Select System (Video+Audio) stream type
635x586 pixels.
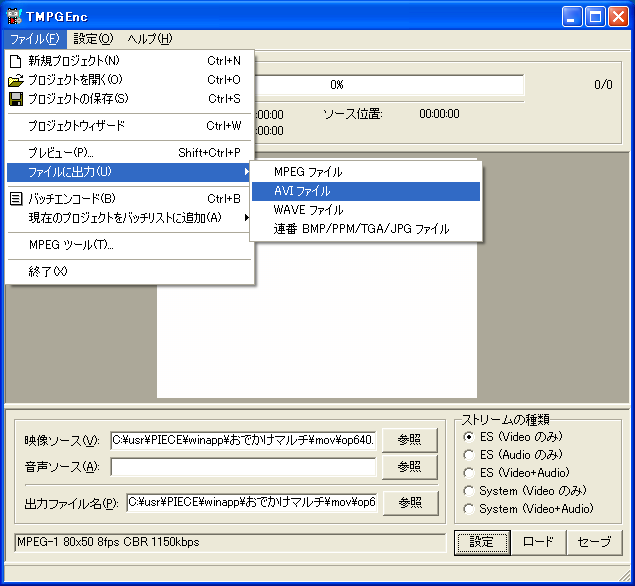pyautogui.click(x=469, y=509)
